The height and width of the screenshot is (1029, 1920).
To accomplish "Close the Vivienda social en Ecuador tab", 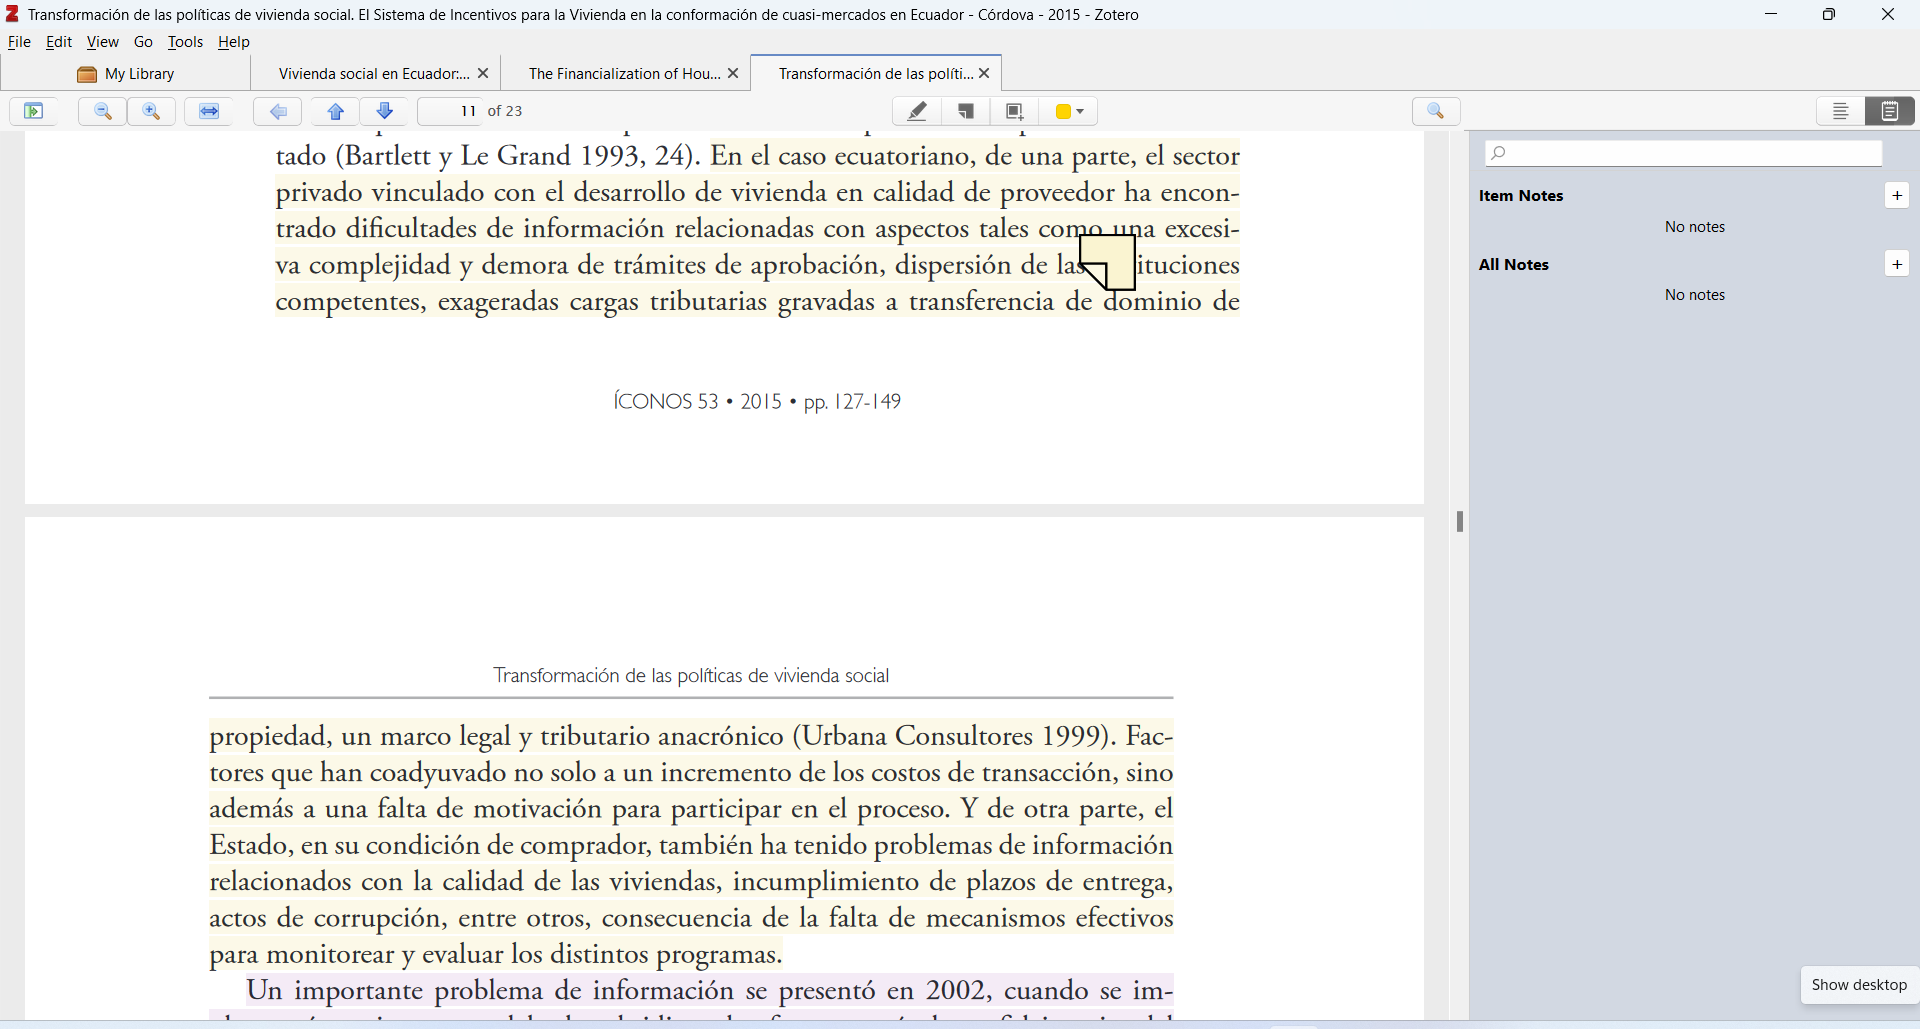I will point(484,74).
